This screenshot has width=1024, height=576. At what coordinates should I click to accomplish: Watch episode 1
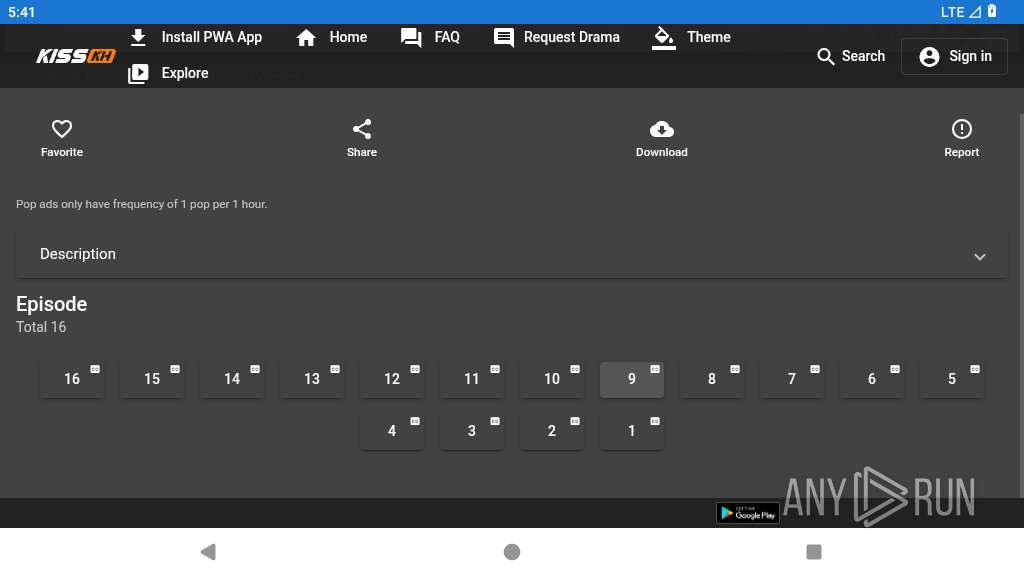click(x=632, y=431)
